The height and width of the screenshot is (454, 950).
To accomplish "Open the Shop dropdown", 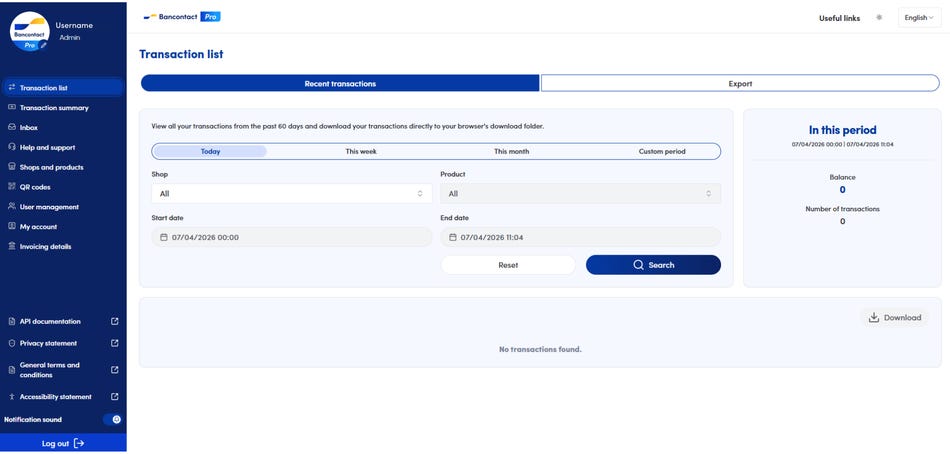I will 291,194.
